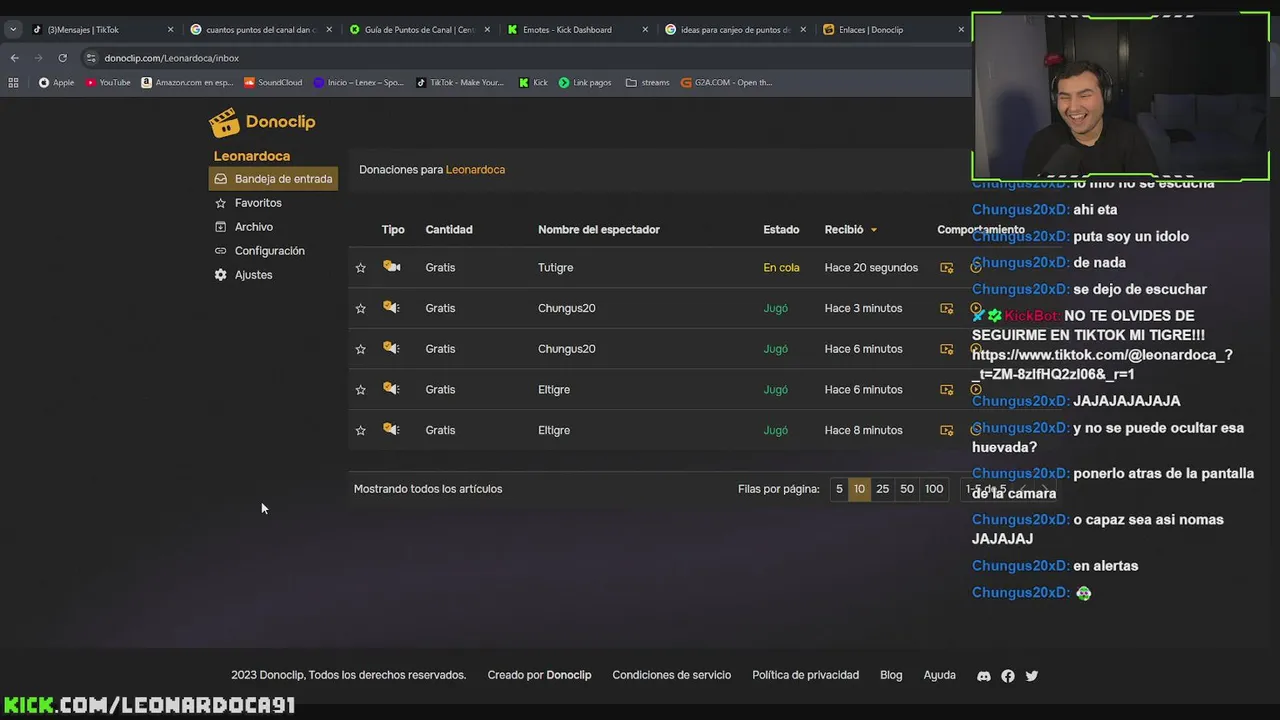Click the audio type icon for Chungus20, 6 minutes ago
This screenshot has height=720, width=1280.
click(x=392, y=348)
